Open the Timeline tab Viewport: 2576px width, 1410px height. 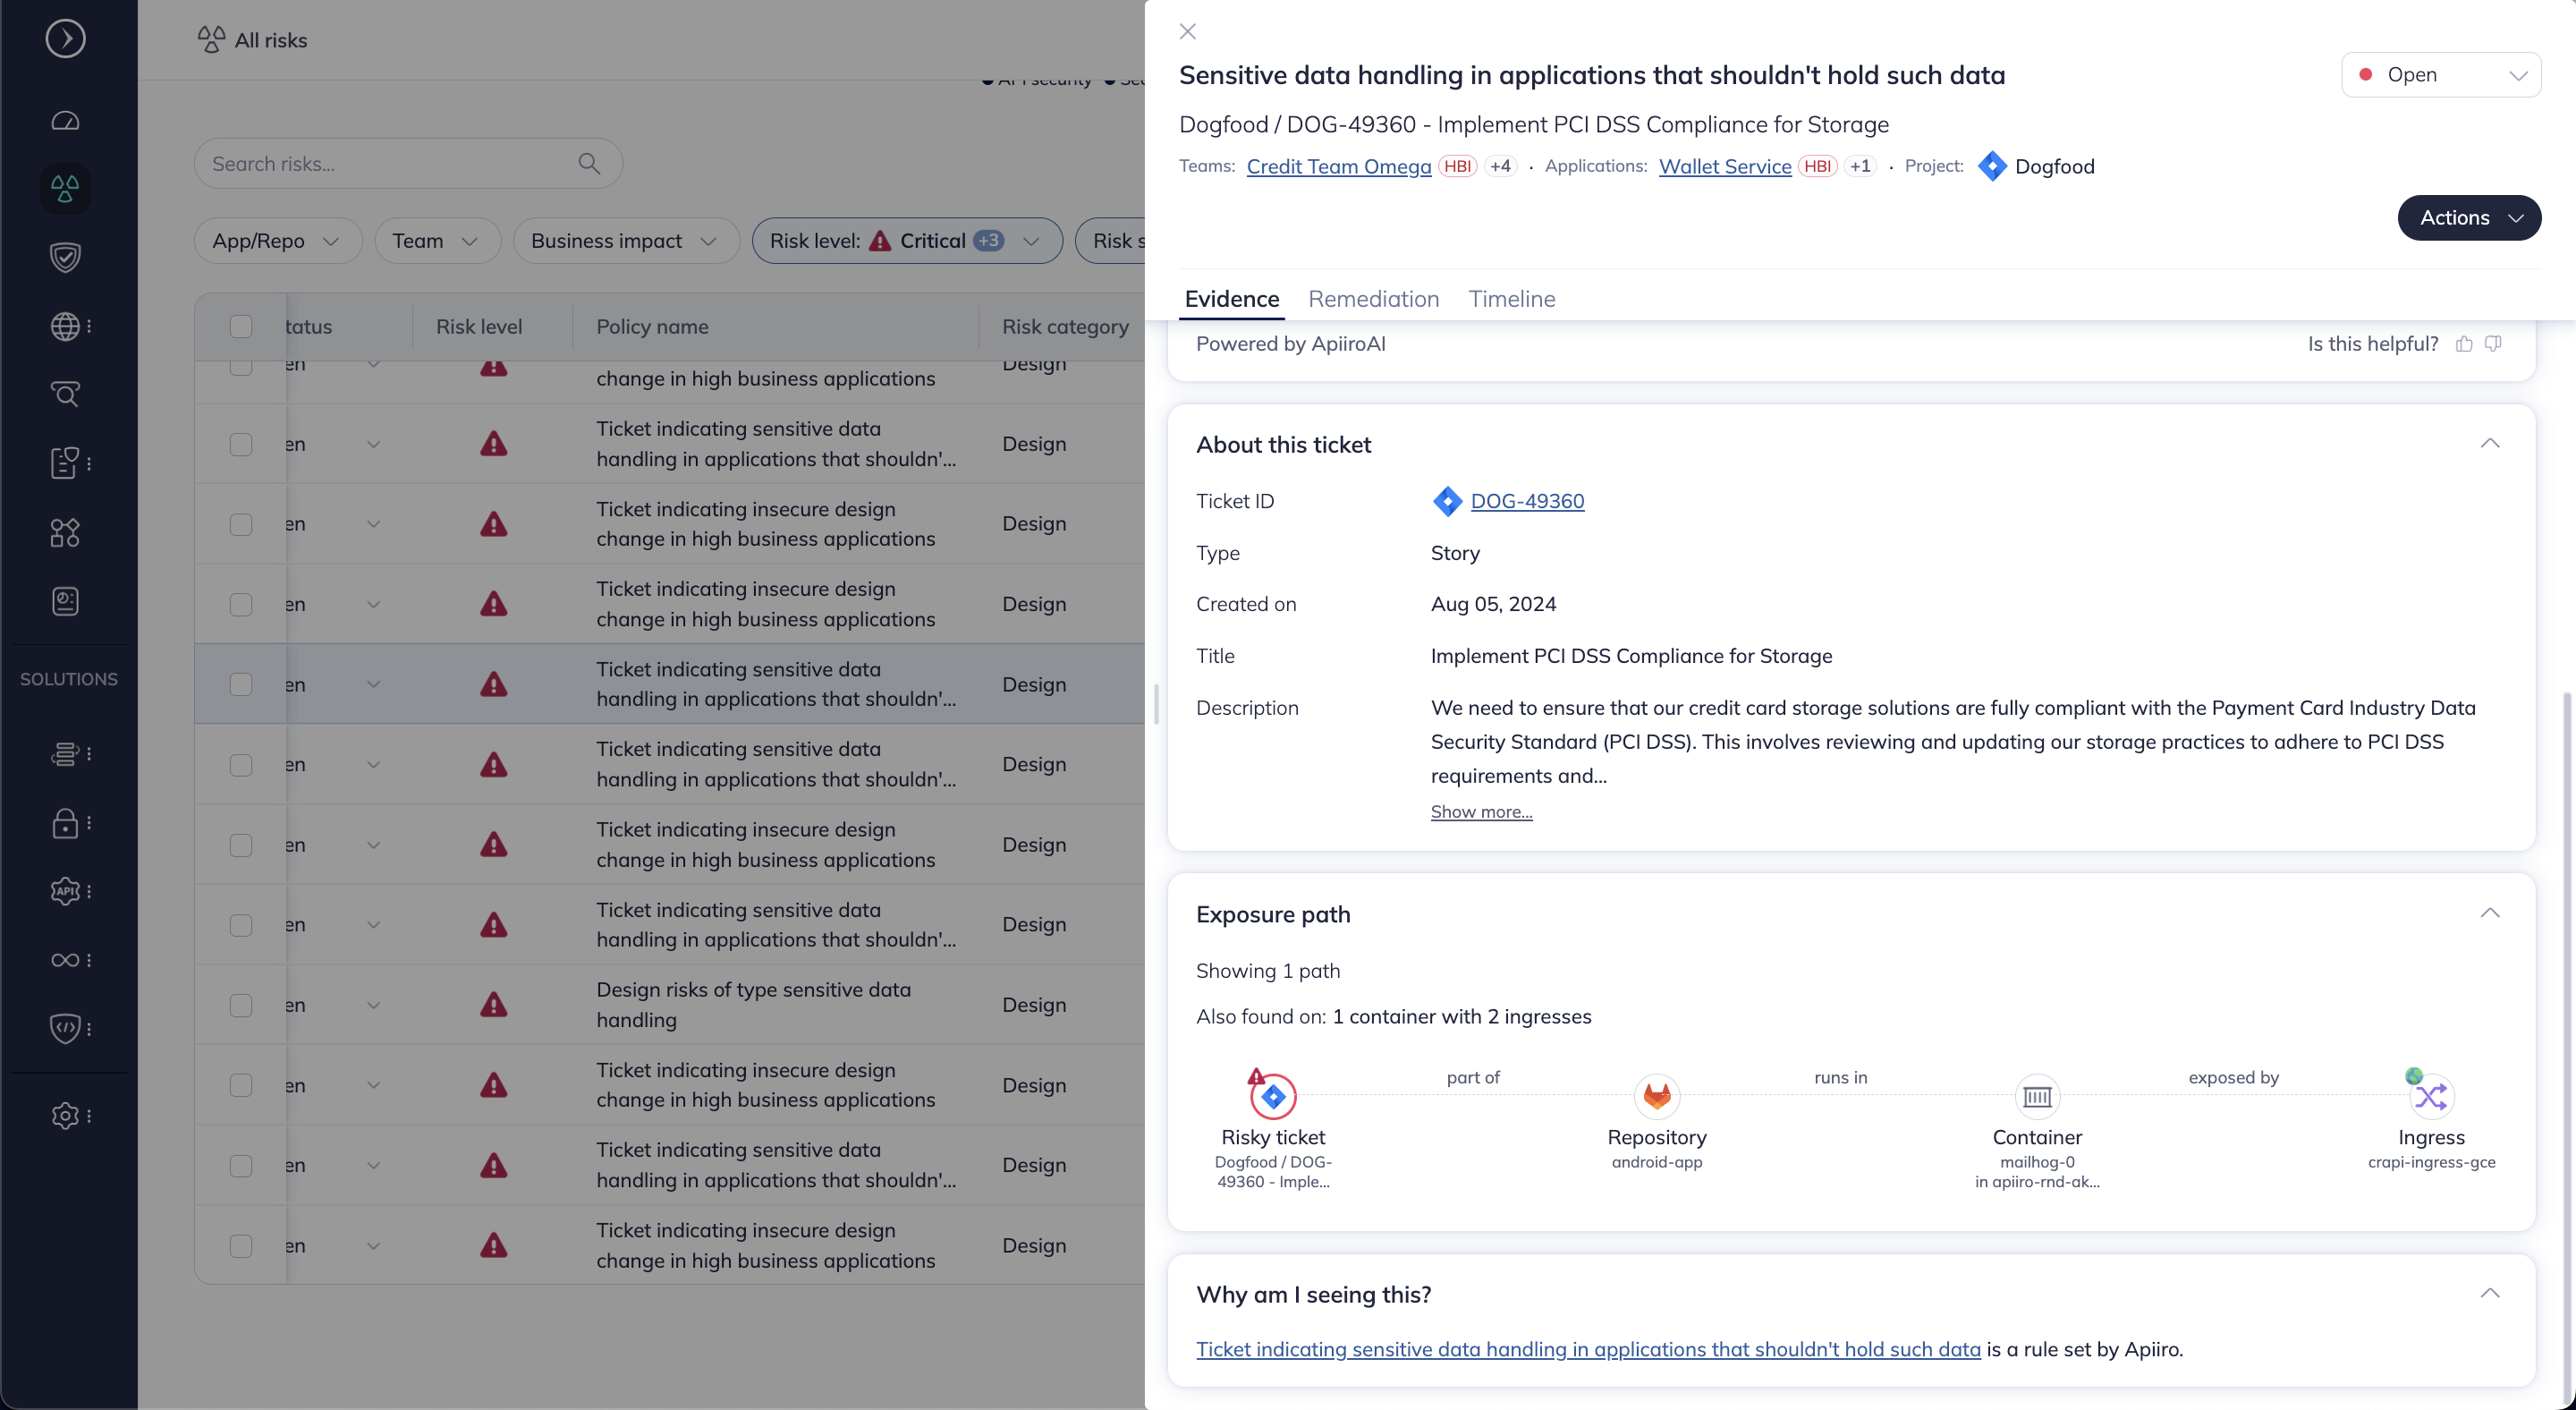(1512, 299)
